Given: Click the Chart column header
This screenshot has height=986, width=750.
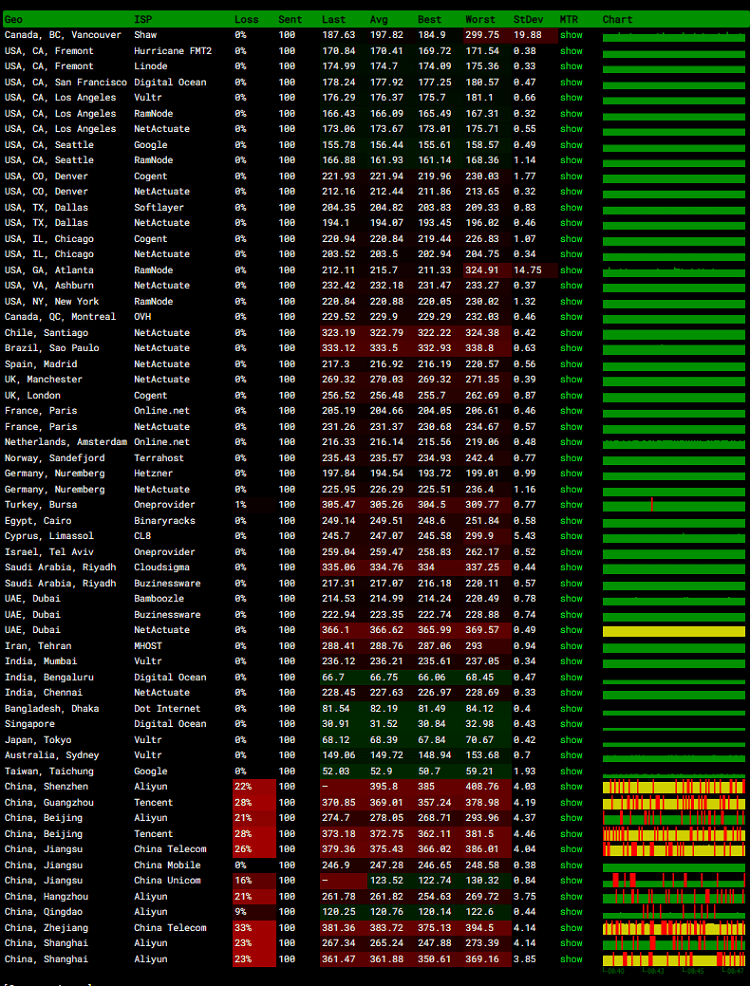Looking at the screenshot, I should pos(617,19).
